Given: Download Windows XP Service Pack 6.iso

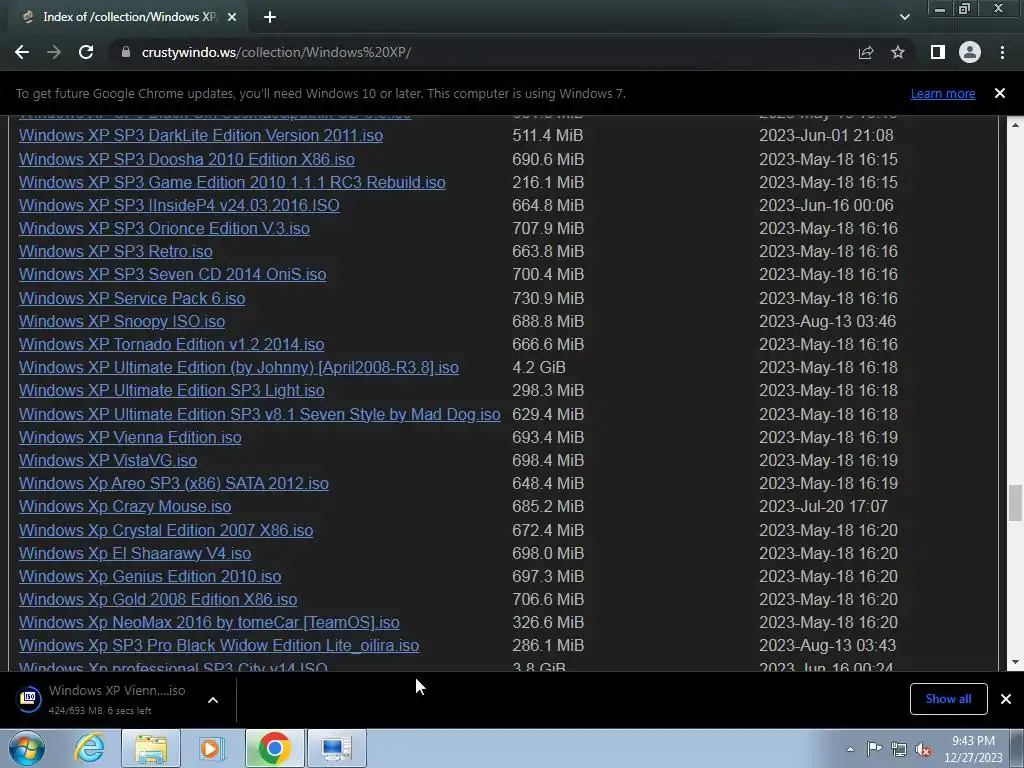Looking at the screenshot, I should pyautogui.click(x=132, y=298).
